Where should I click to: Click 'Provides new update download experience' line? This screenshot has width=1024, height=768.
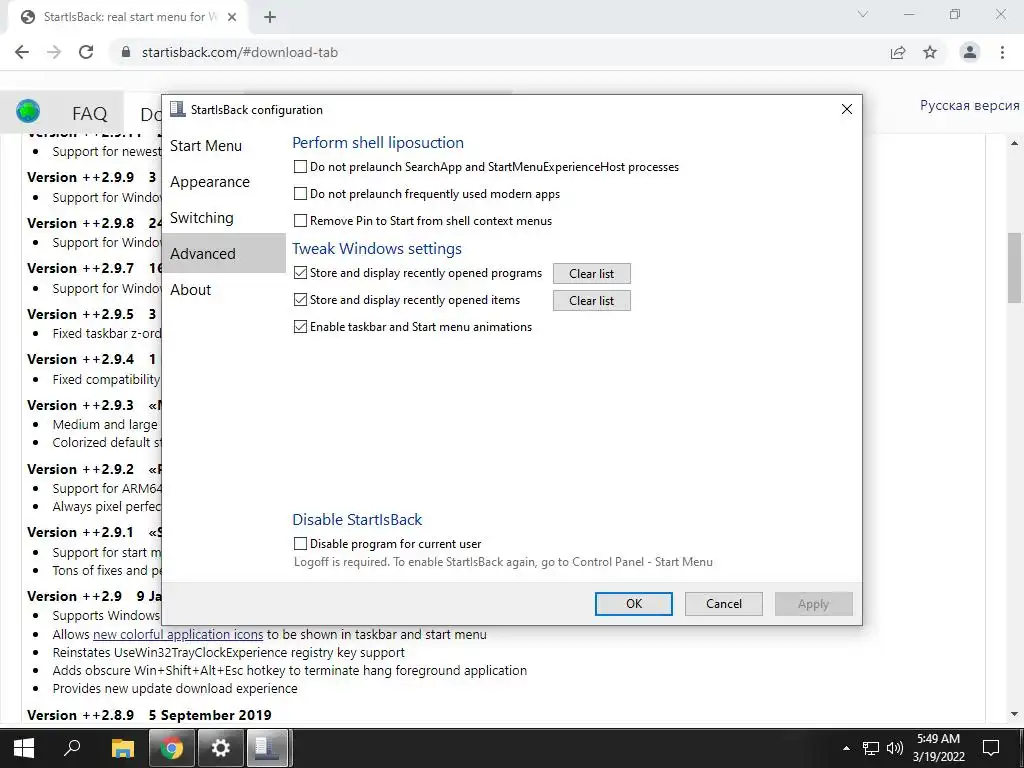pos(175,688)
